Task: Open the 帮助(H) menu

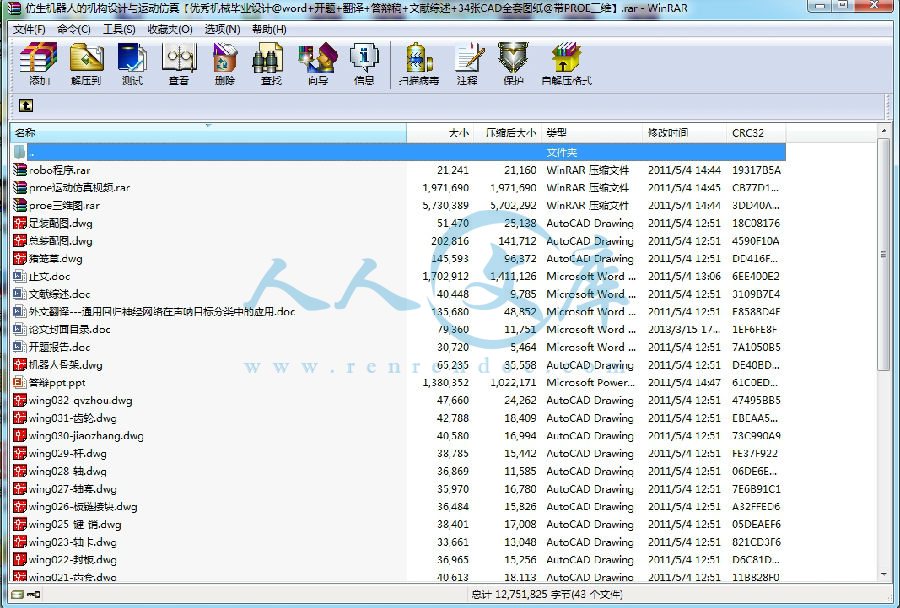Action: (x=269, y=29)
